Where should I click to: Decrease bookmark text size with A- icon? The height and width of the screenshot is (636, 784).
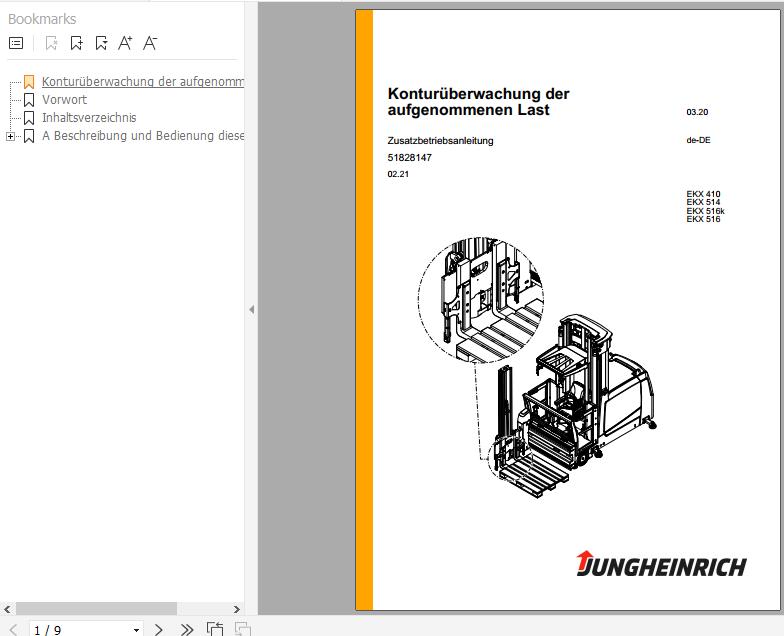click(x=150, y=44)
